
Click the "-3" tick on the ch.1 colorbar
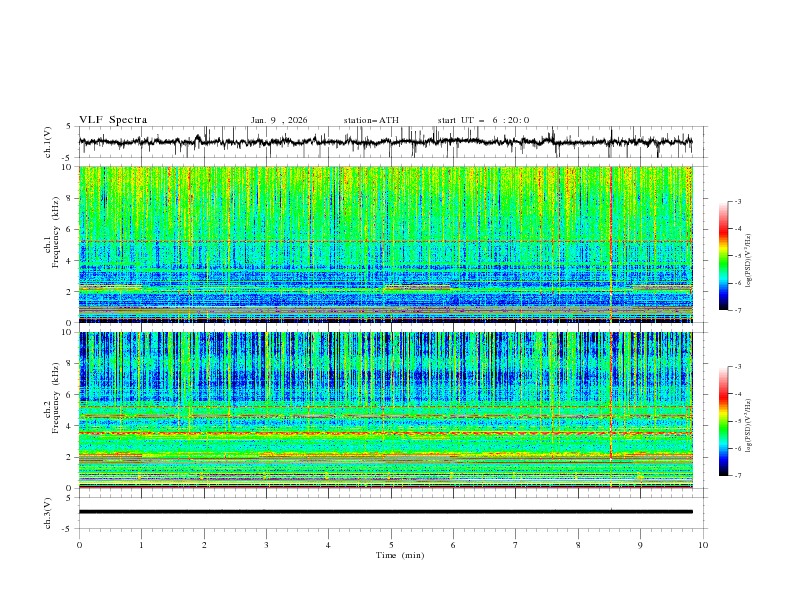[738, 201]
